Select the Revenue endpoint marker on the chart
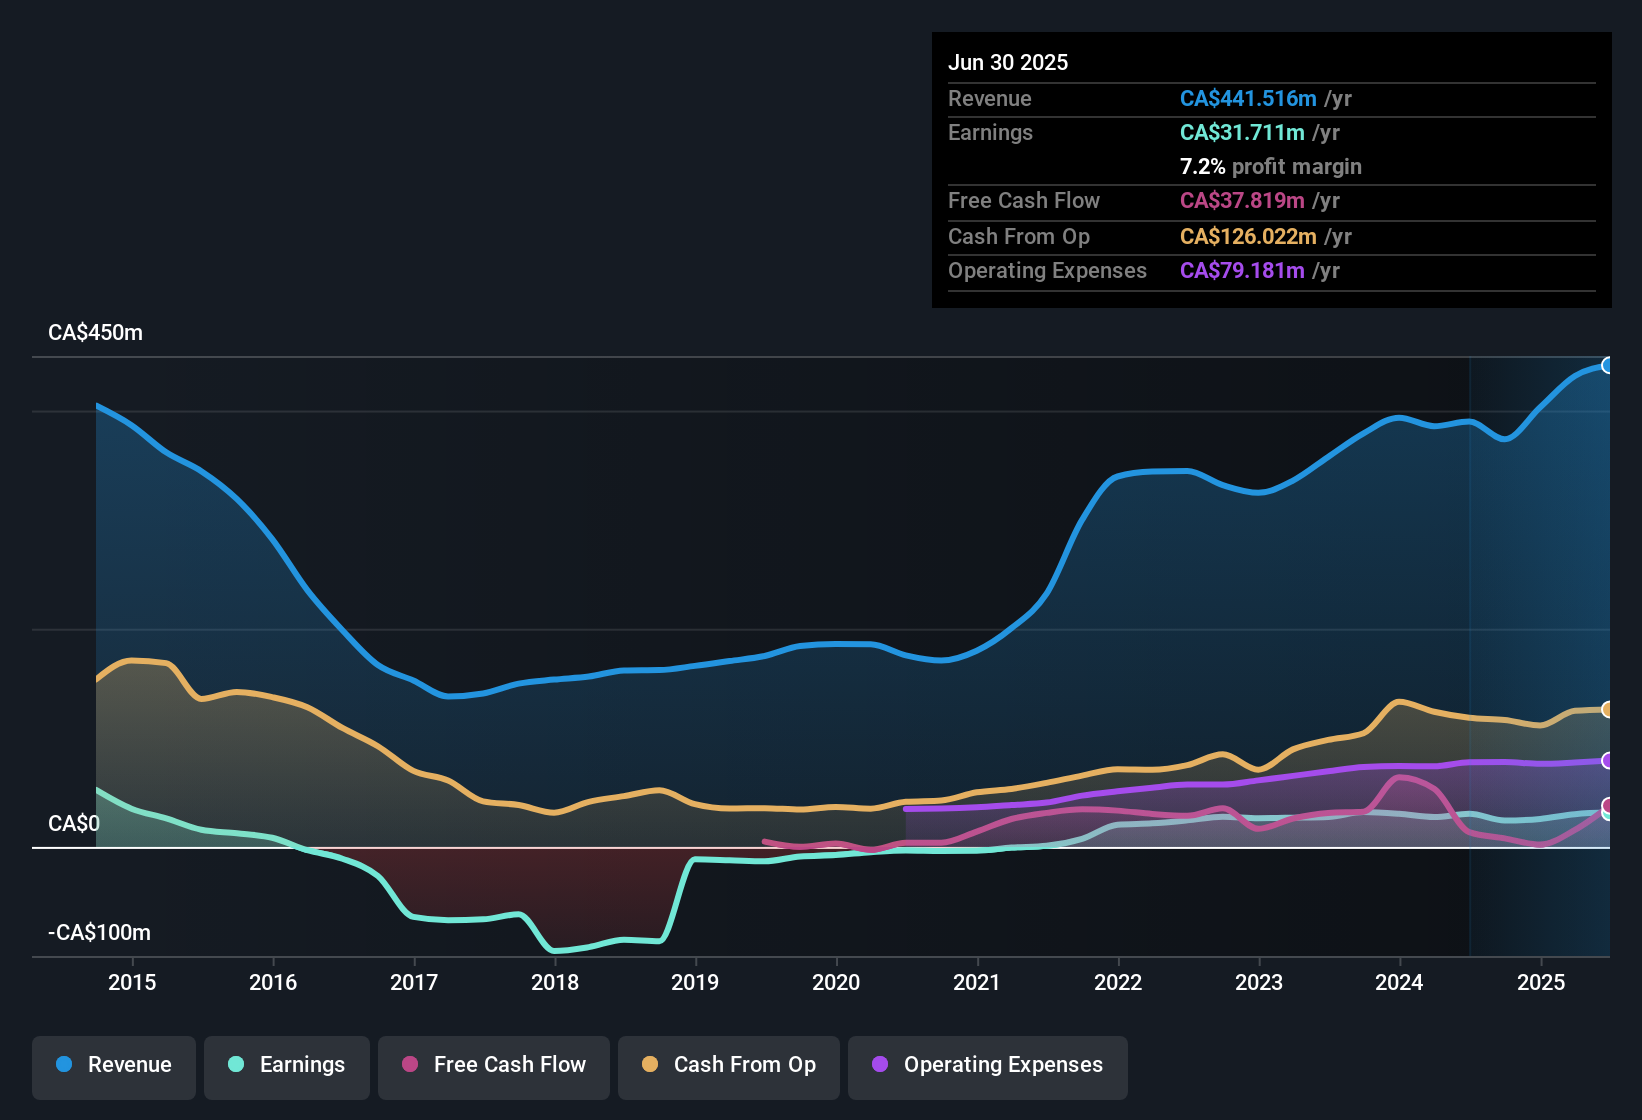Screen dimensions: 1642x1120 1608,365
